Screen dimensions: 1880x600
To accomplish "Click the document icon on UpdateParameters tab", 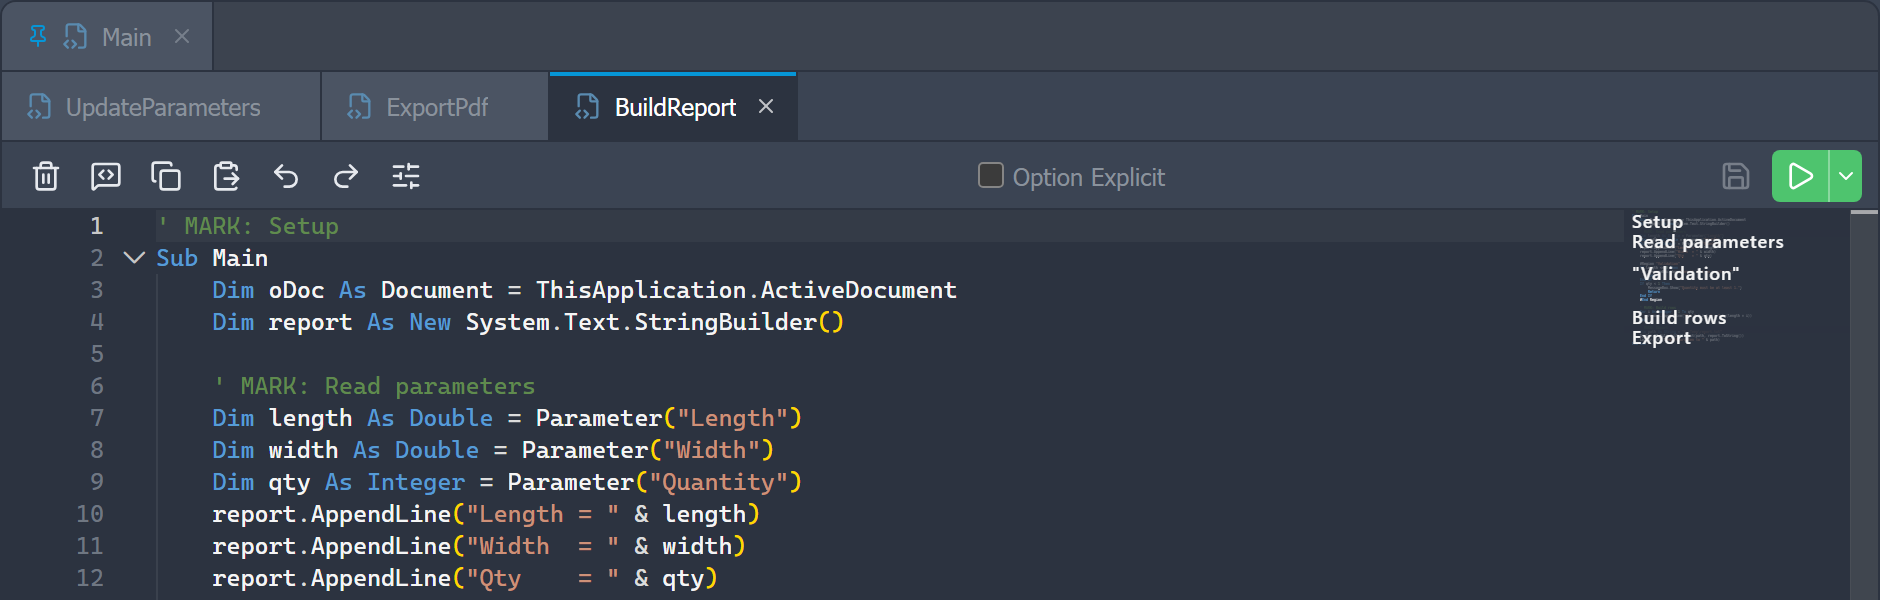I will [39, 107].
